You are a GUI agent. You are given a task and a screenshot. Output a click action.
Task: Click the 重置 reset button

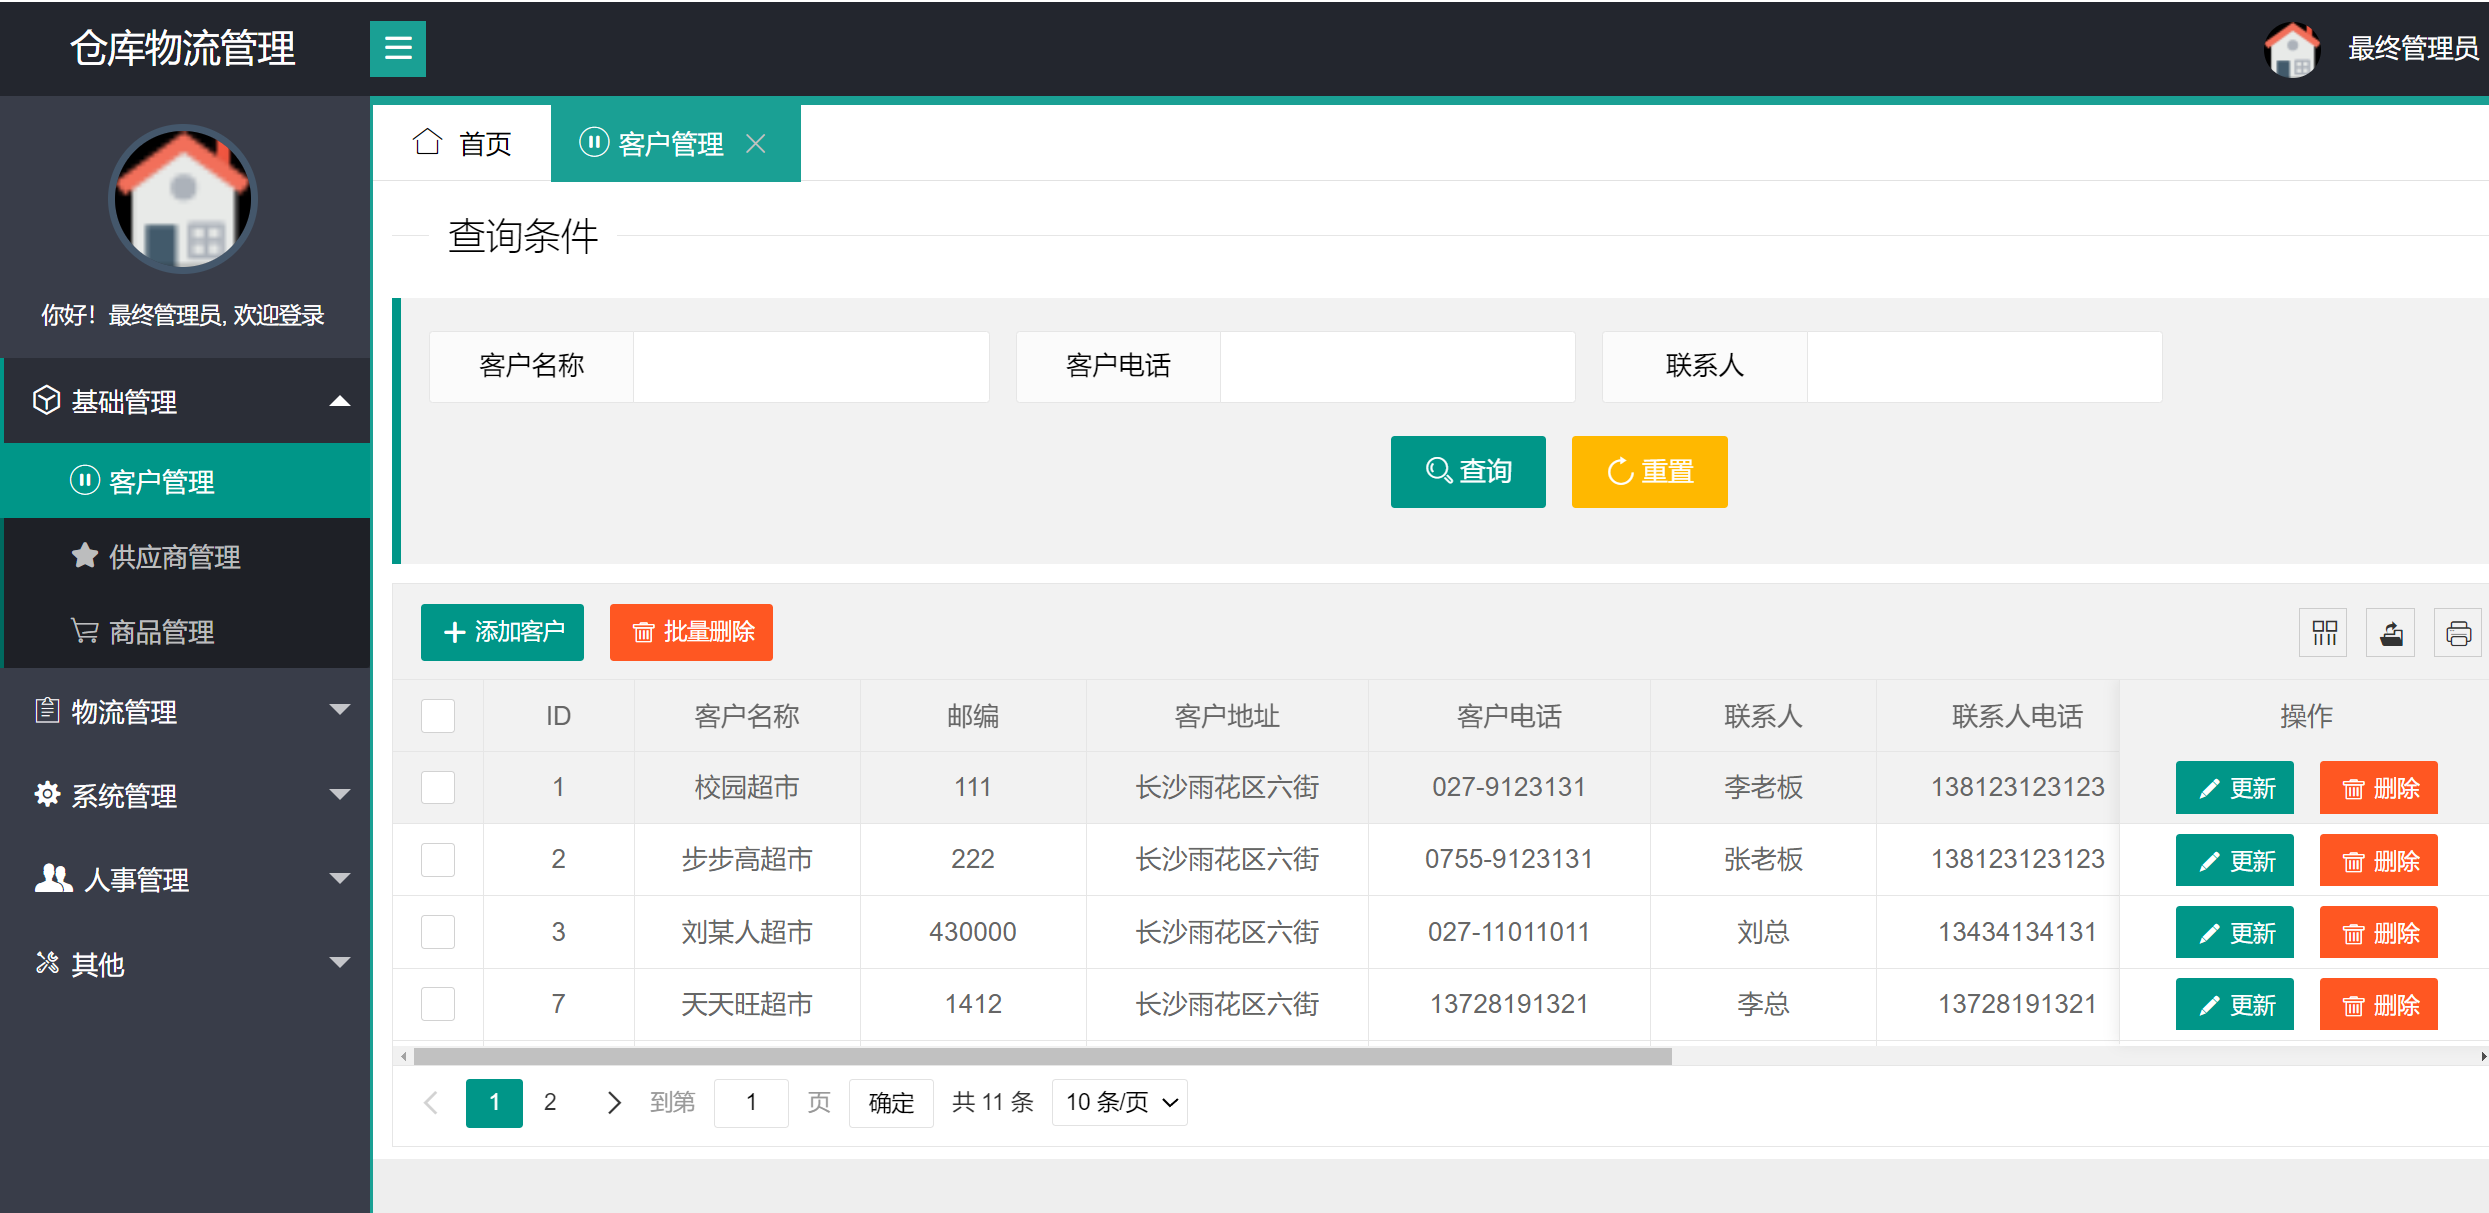[x=1650, y=472]
